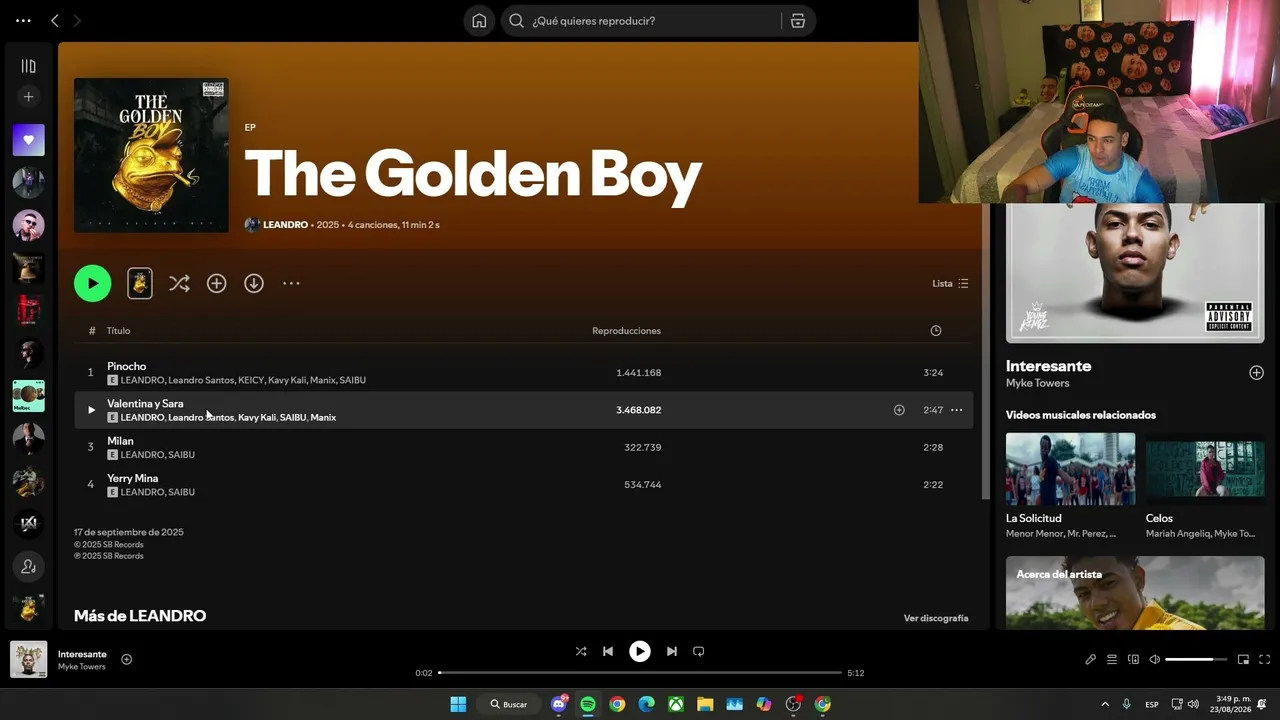Screen dimensions: 1280x720
Task: Adjust the Spotify volume slider
Action: pos(1196,659)
